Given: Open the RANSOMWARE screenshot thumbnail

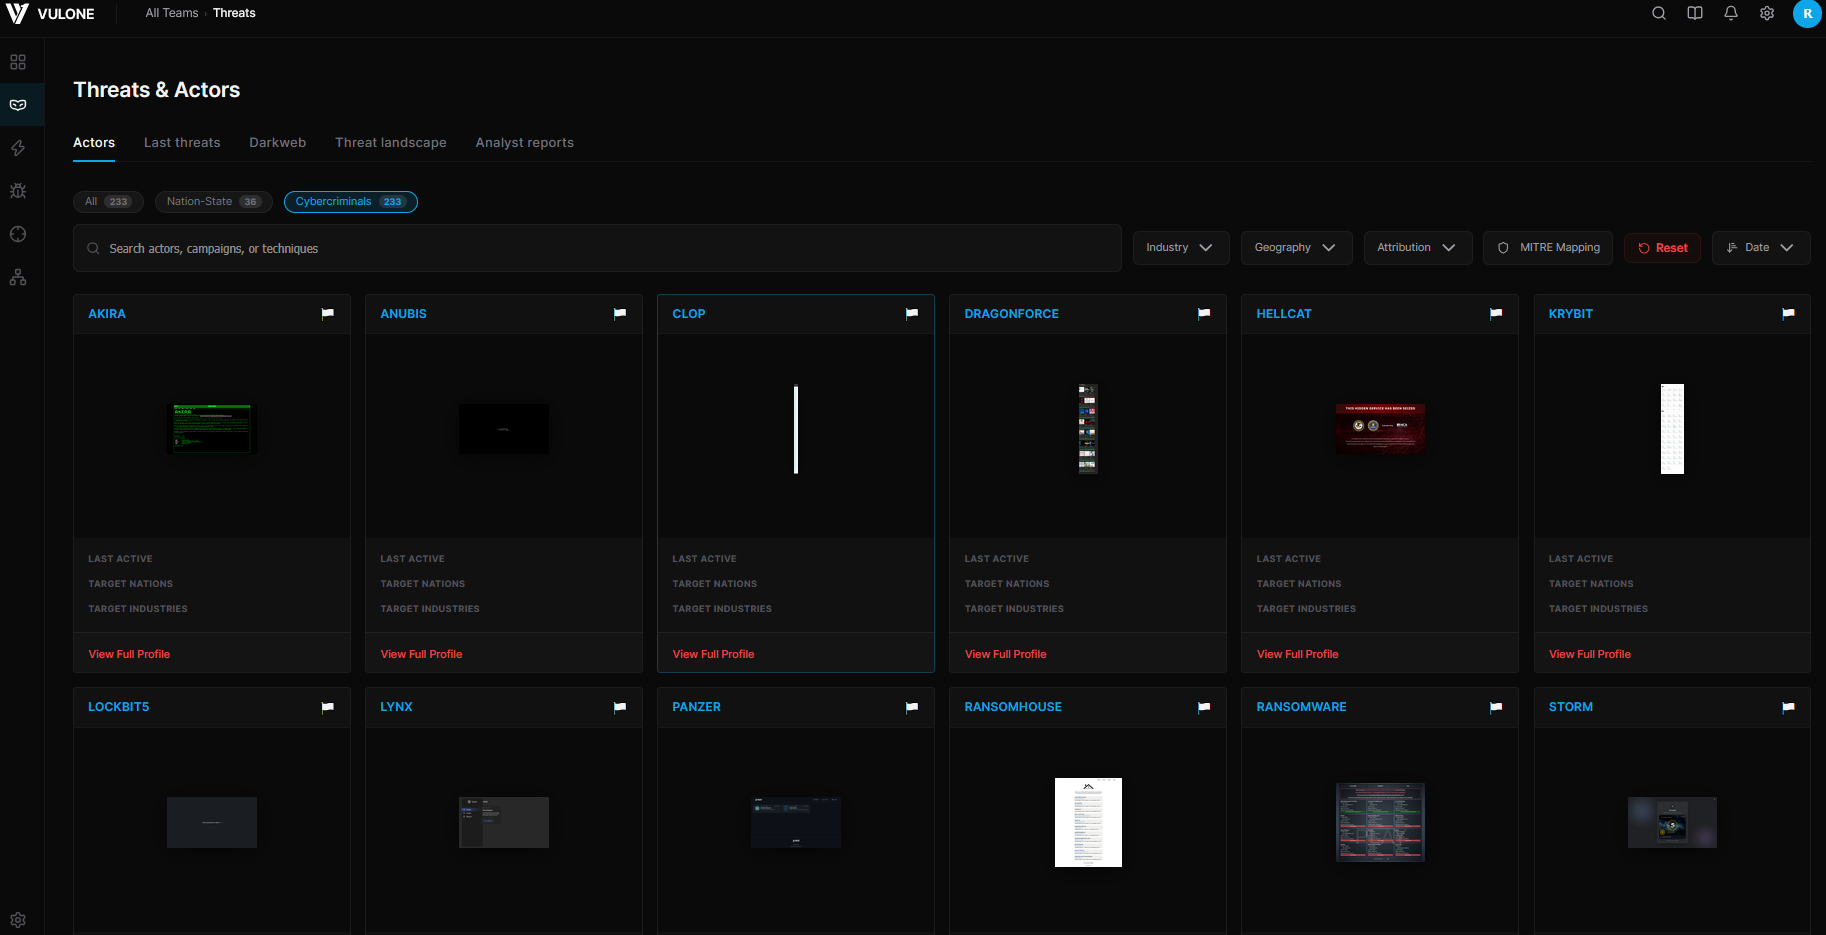Looking at the screenshot, I should (1380, 822).
